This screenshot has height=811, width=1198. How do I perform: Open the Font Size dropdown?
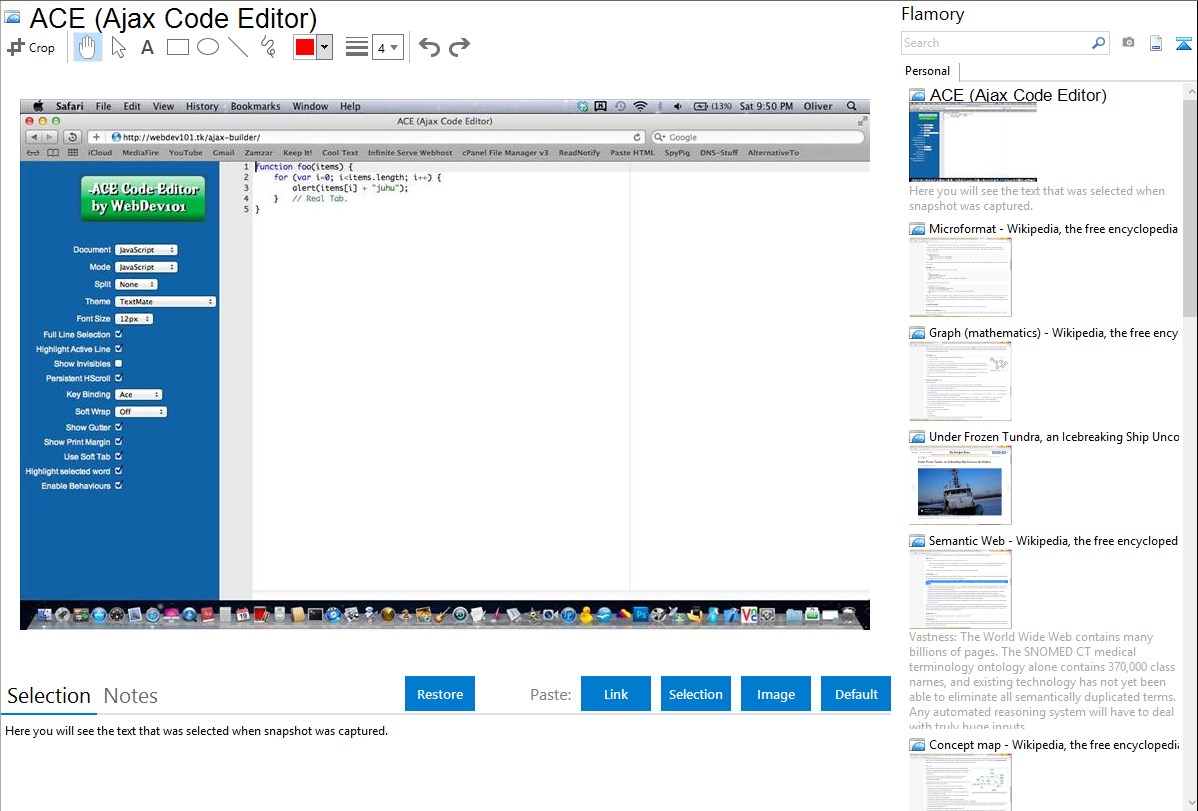pyautogui.click(x=134, y=319)
